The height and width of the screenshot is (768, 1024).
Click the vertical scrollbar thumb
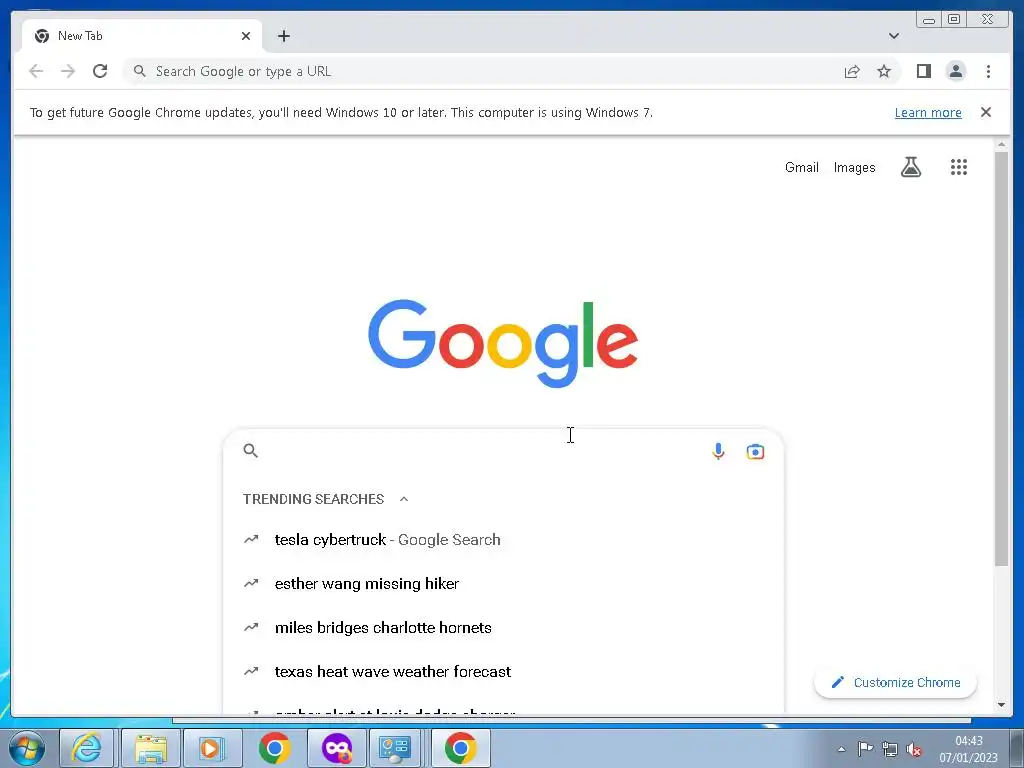[1001, 358]
